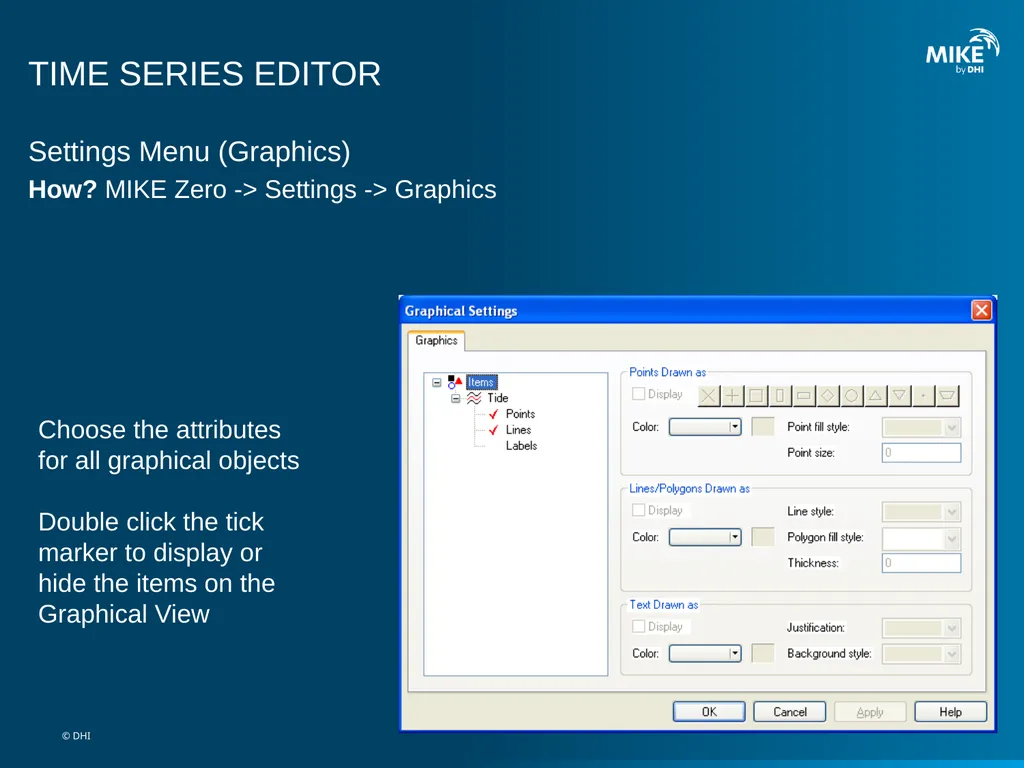Select the X cross point marker style
Screen dimensions: 1024x768
coord(709,396)
